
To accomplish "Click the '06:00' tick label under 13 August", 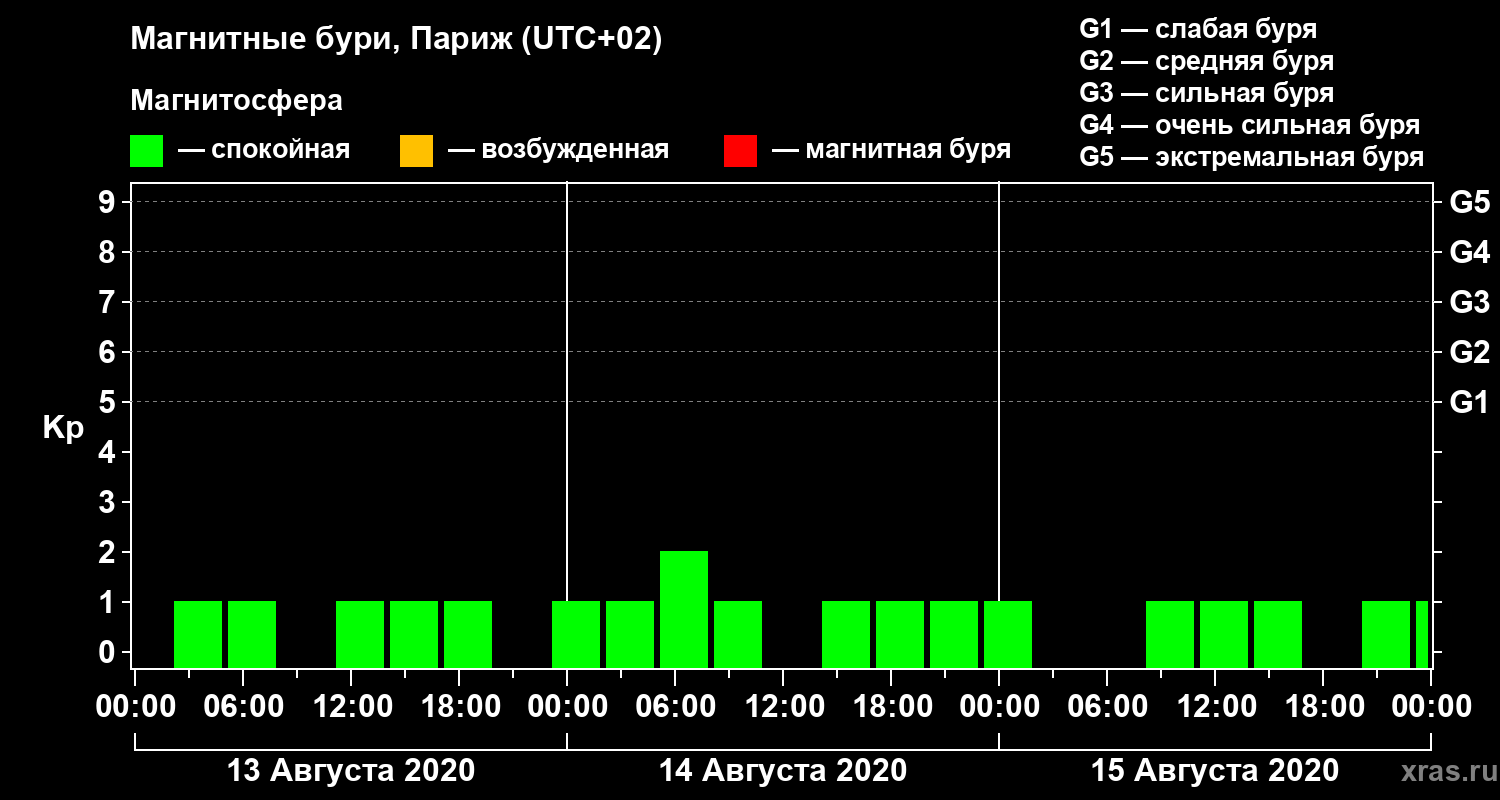I will pos(243,707).
